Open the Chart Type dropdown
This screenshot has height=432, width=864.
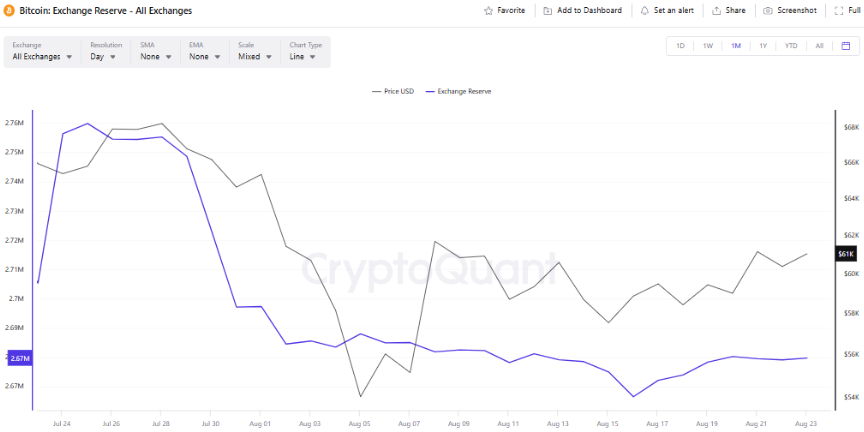pos(305,57)
